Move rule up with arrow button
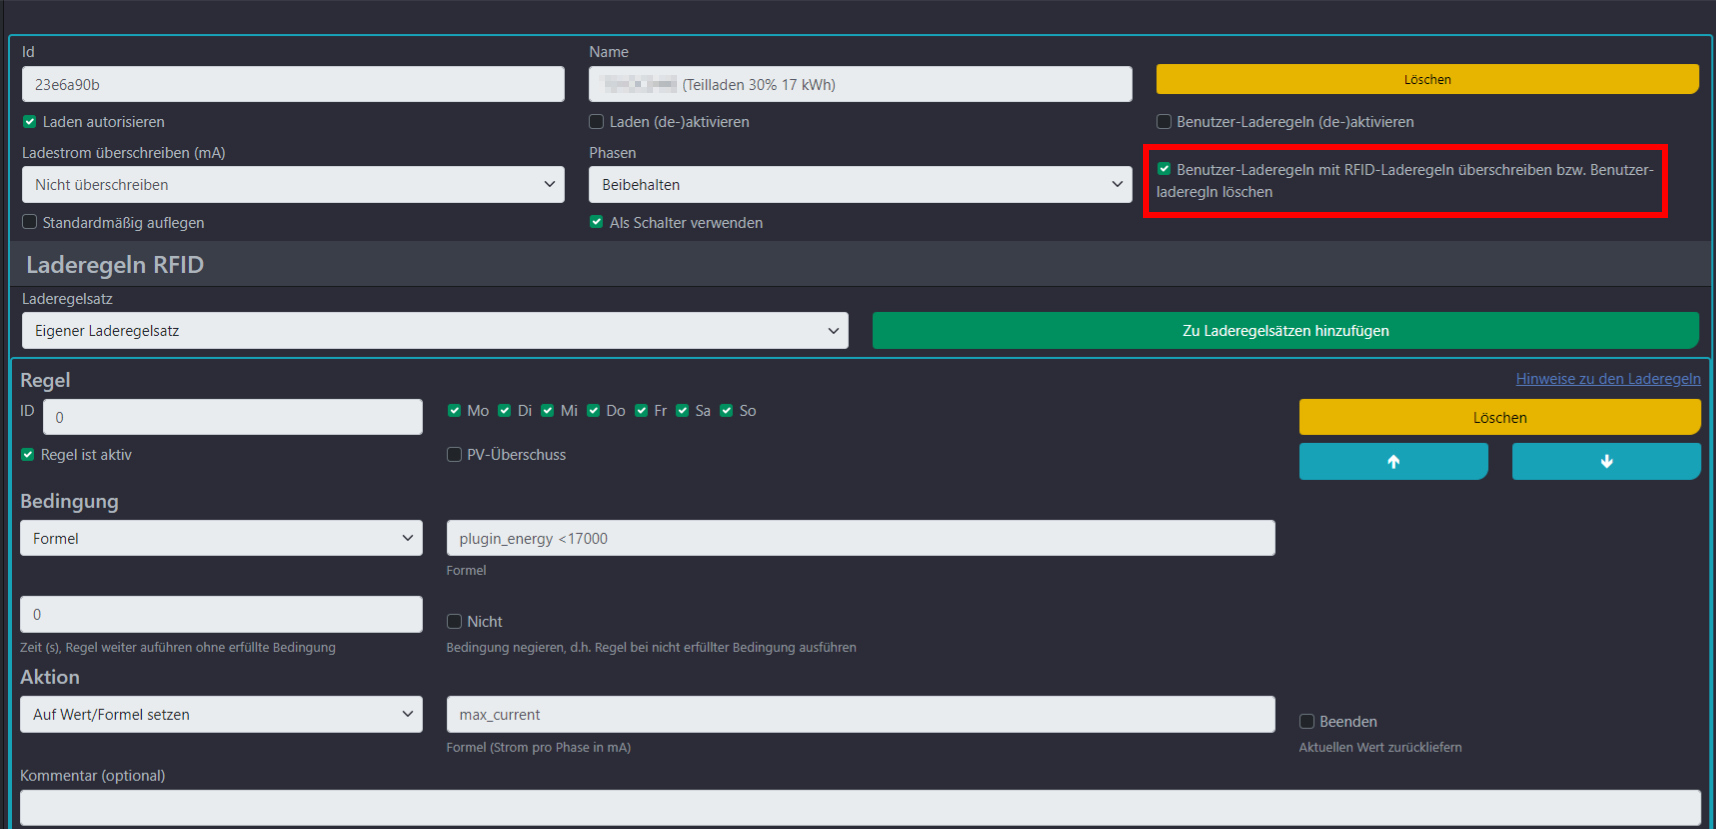This screenshot has width=1716, height=829. coord(1392,461)
